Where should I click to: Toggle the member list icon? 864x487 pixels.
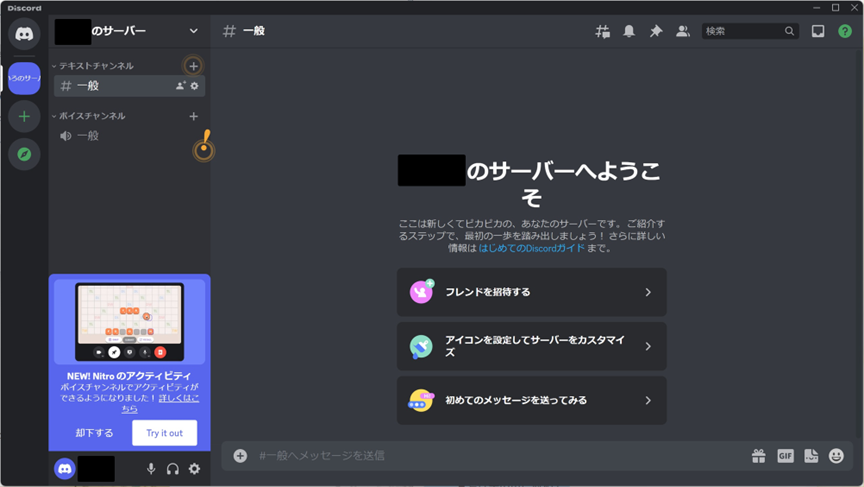pos(683,31)
